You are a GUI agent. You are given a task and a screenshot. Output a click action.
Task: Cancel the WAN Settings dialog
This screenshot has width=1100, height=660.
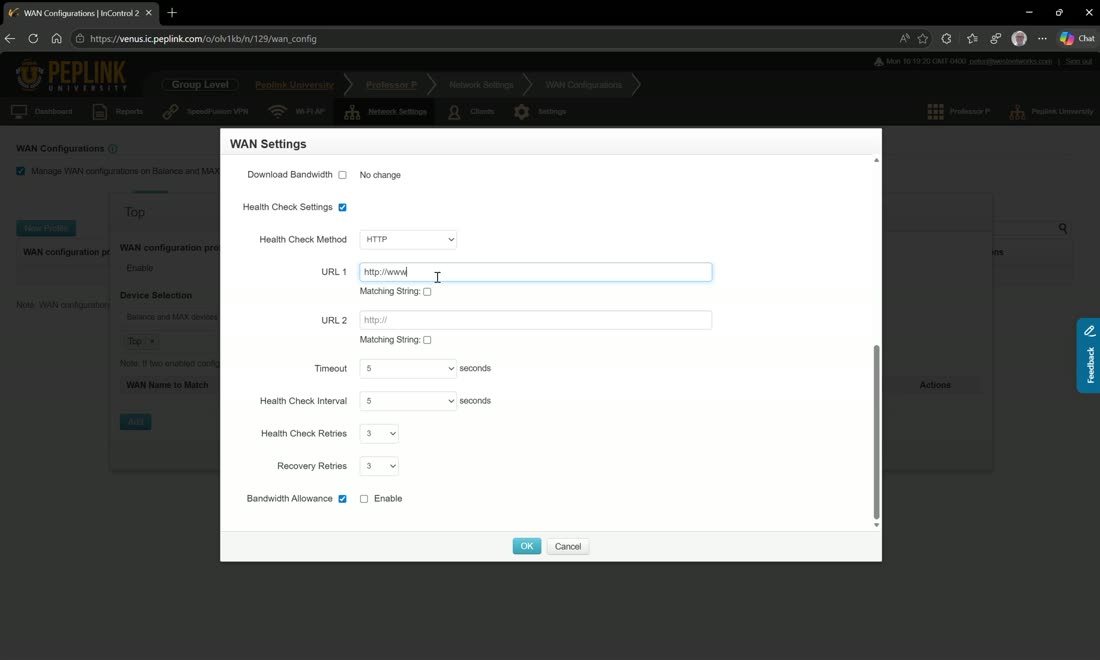coord(568,546)
